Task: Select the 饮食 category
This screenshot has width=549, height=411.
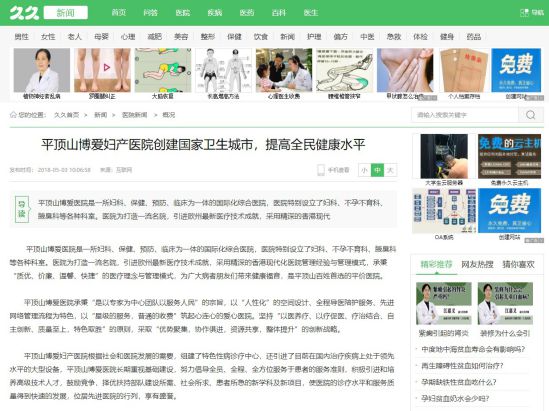Action: pyautogui.click(x=261, y=36)
